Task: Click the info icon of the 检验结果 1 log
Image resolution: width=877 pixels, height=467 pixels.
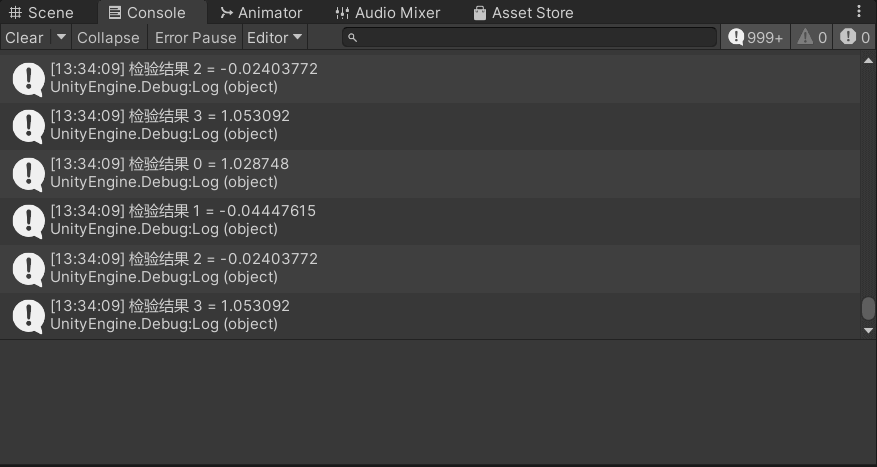Action: pos(28,220)
